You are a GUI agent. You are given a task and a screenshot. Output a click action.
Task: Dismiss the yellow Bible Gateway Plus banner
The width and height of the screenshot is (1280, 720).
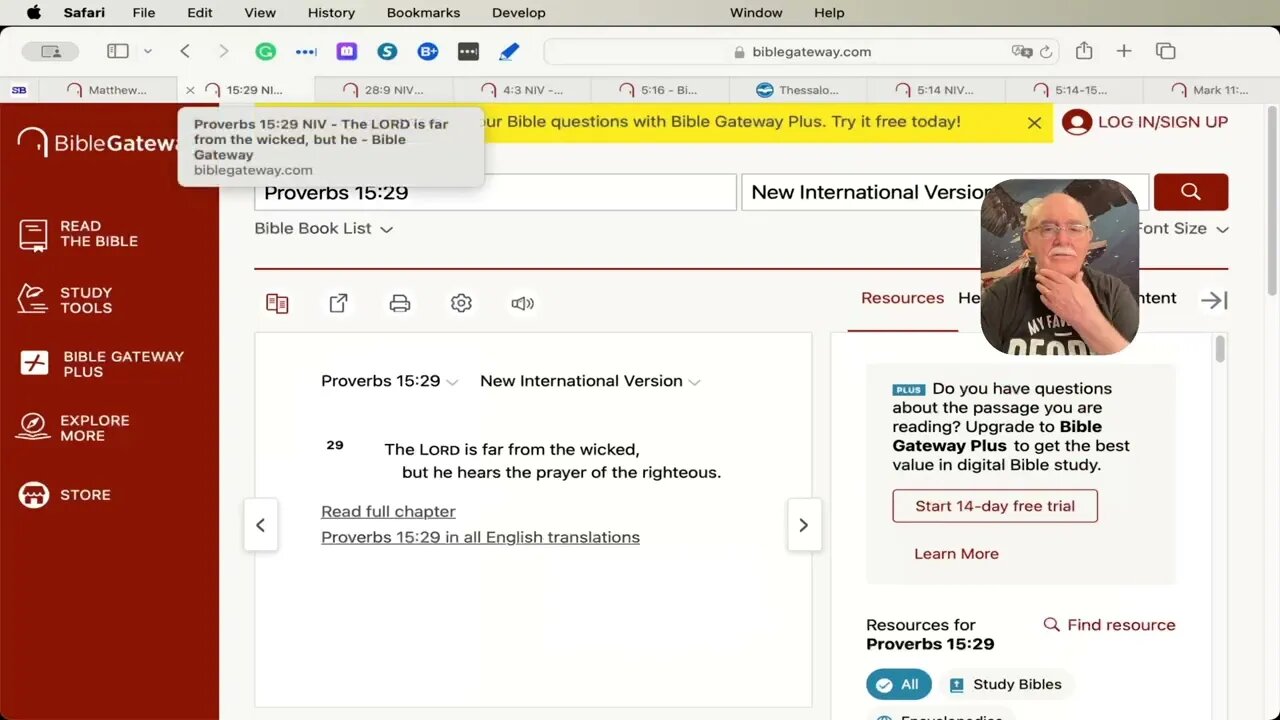[x=1035, y=123]
